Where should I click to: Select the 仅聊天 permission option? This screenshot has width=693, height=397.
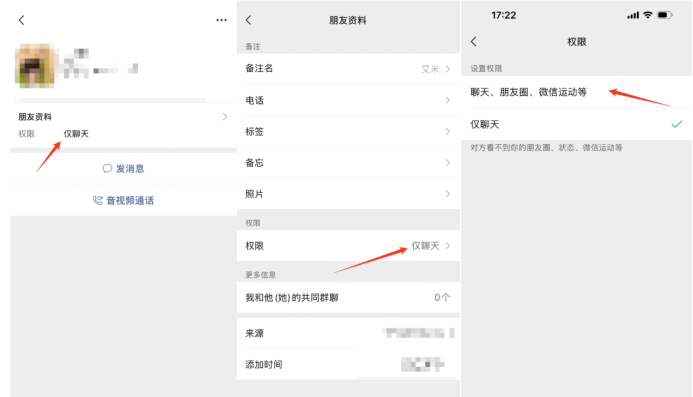point(576,124)
